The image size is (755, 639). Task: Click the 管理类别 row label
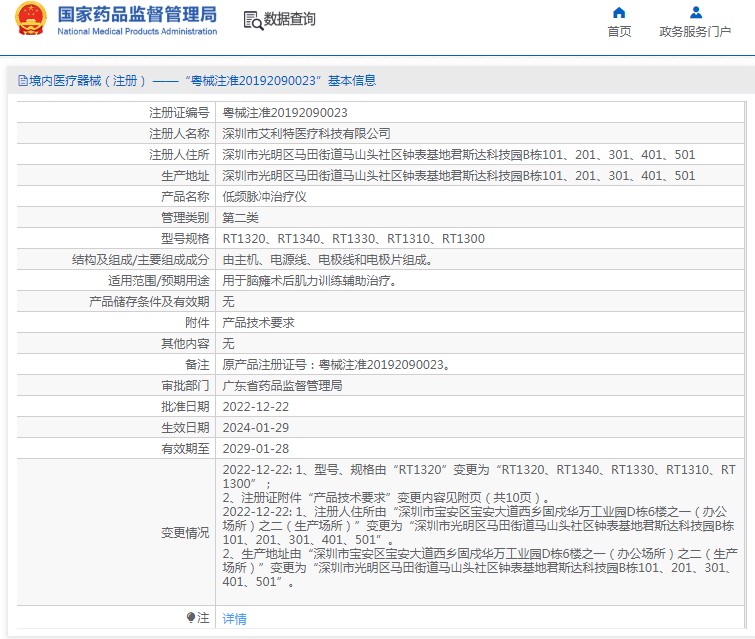pos(185,218)
